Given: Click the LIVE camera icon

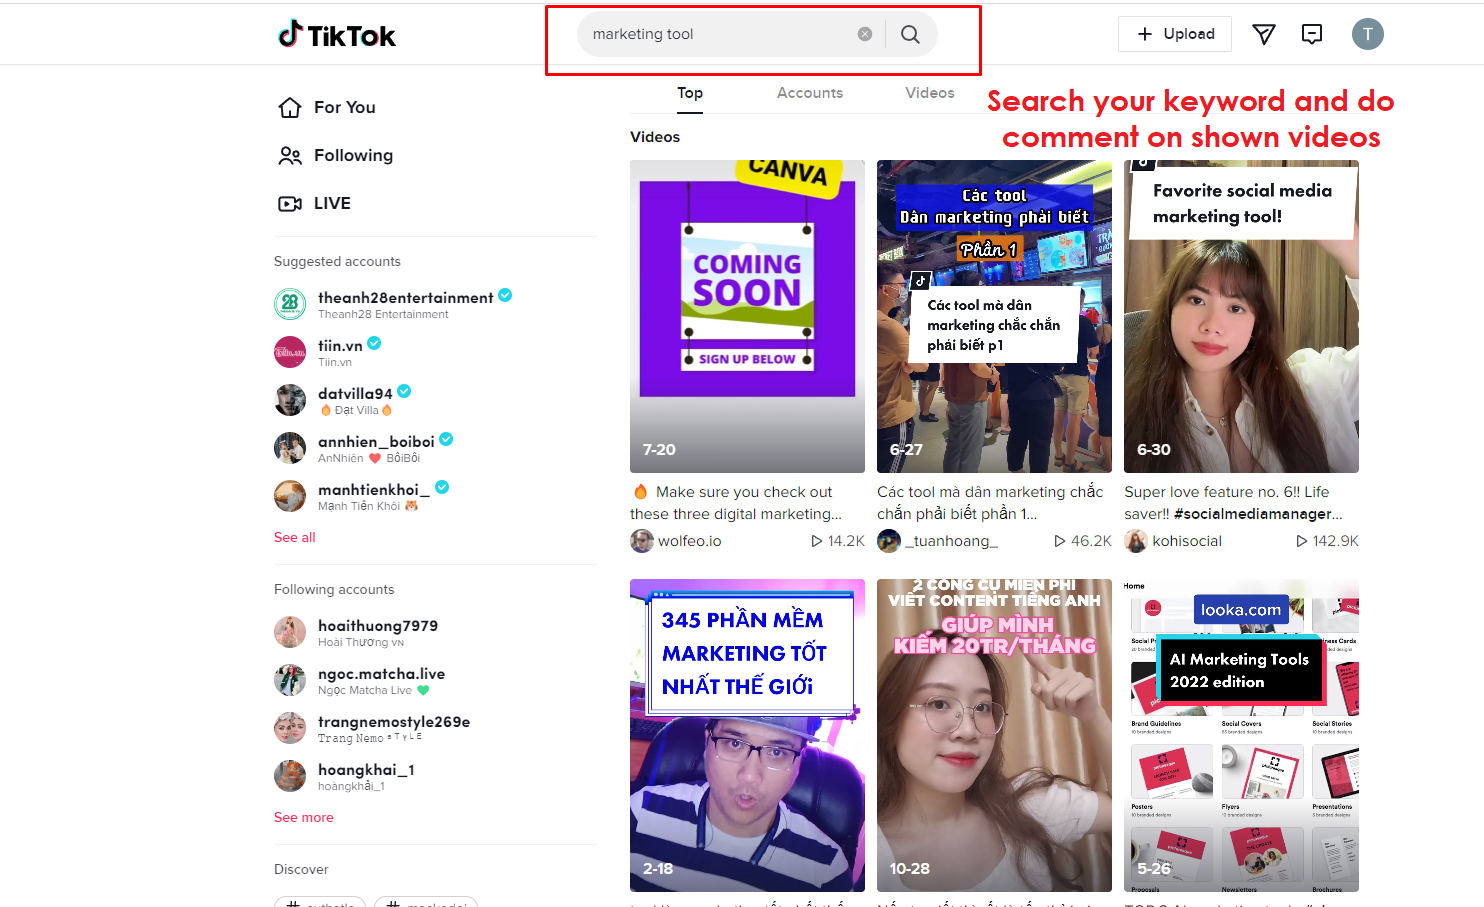Looking at the screenshot, I should click(290, 203).
